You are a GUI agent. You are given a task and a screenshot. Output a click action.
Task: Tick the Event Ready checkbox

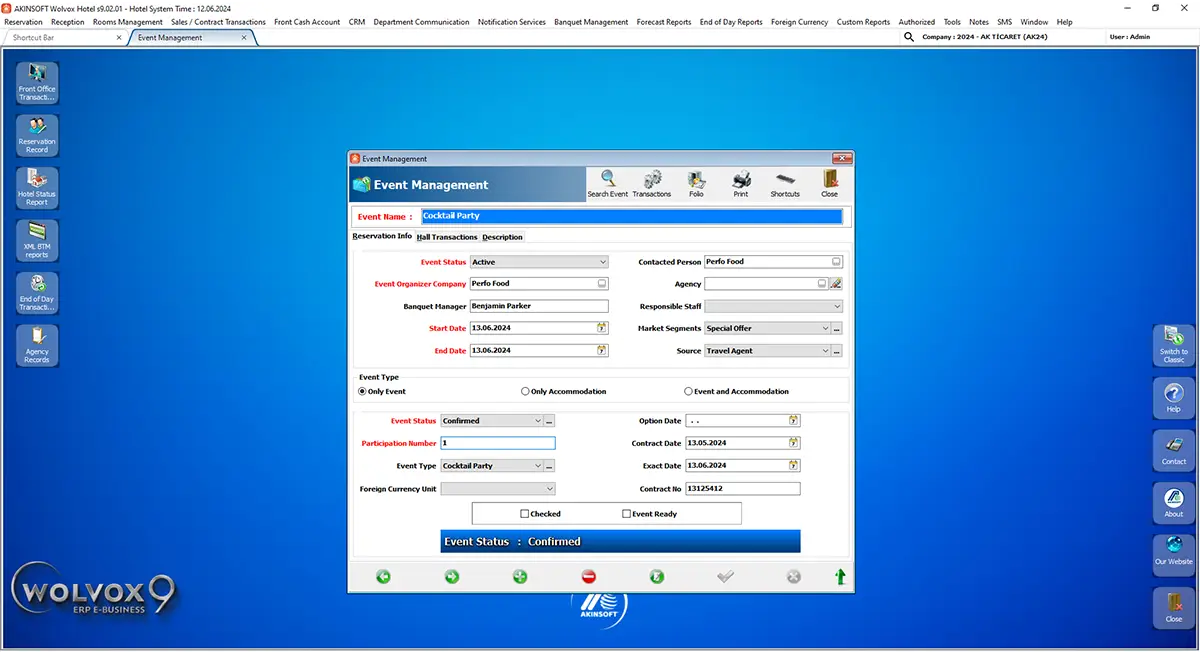[x=627, y=514]
